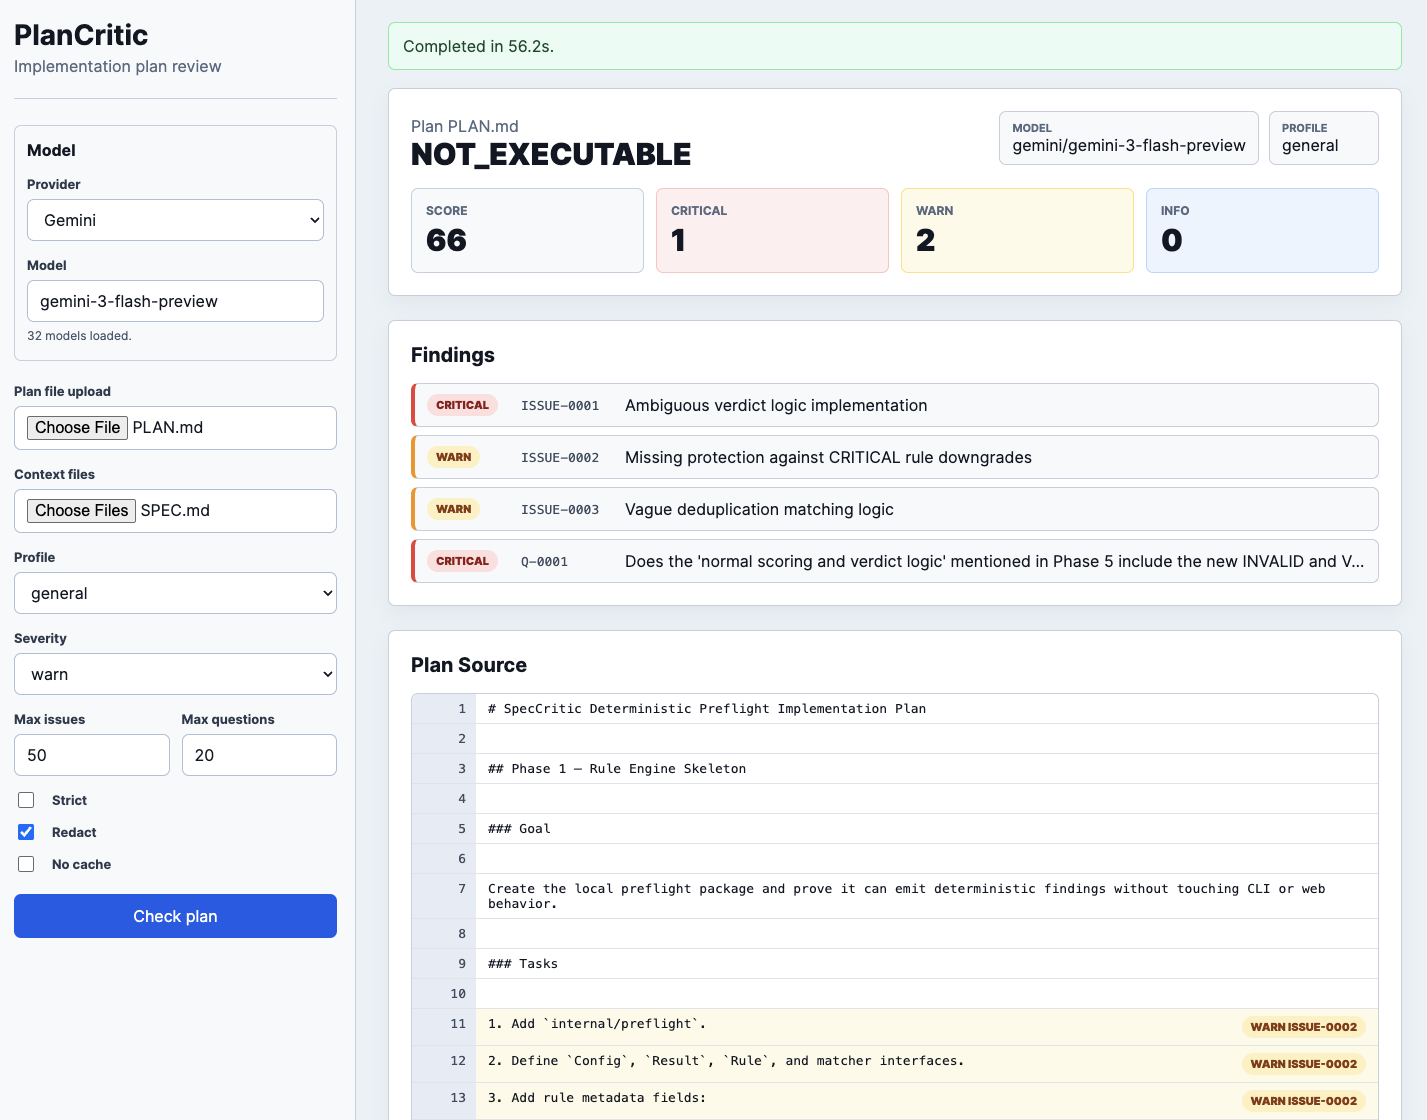Viewport: 1427px width, 1120px height.
Task: Click plan source line 1 title text
Action: (x=707, y=709)
